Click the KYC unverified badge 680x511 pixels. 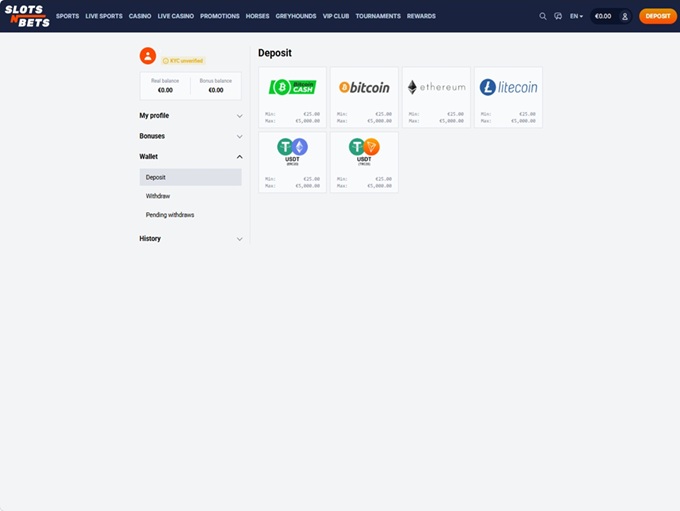click(183, 61)
